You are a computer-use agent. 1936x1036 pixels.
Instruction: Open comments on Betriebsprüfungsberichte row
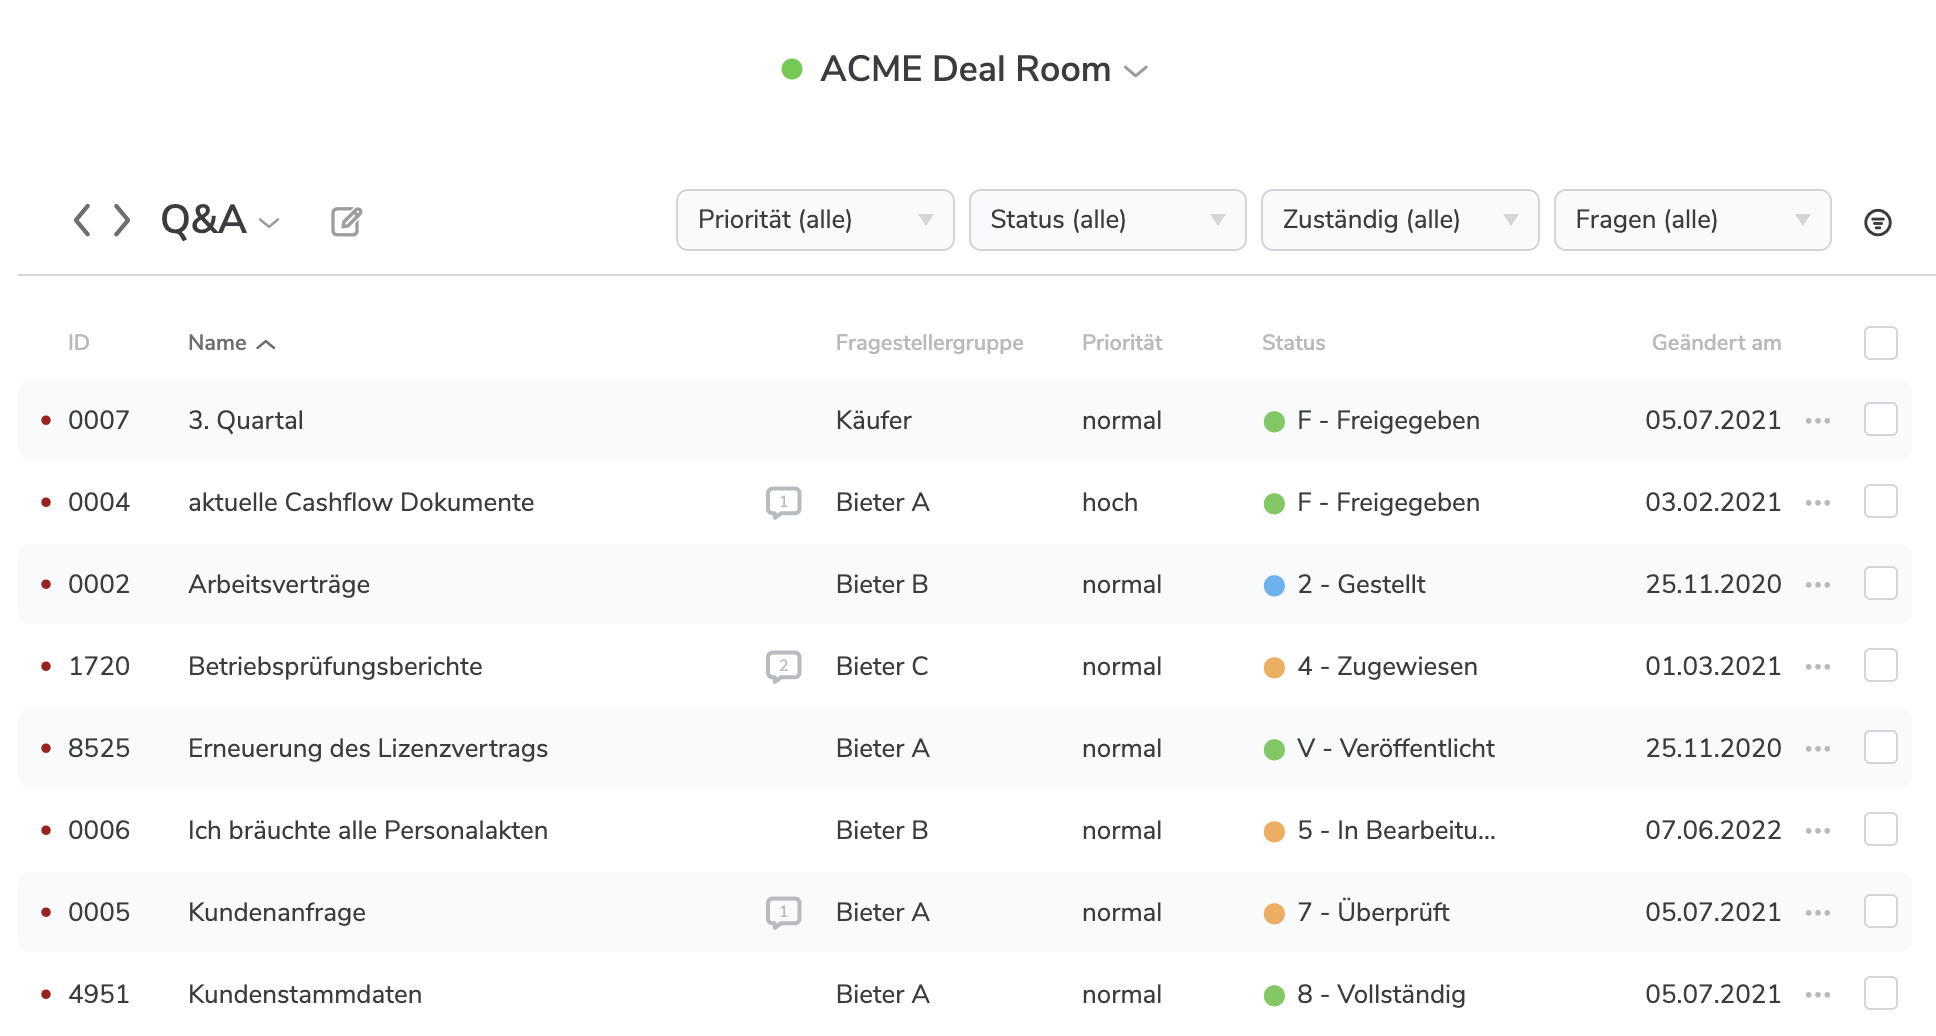[x=783, y=666]
